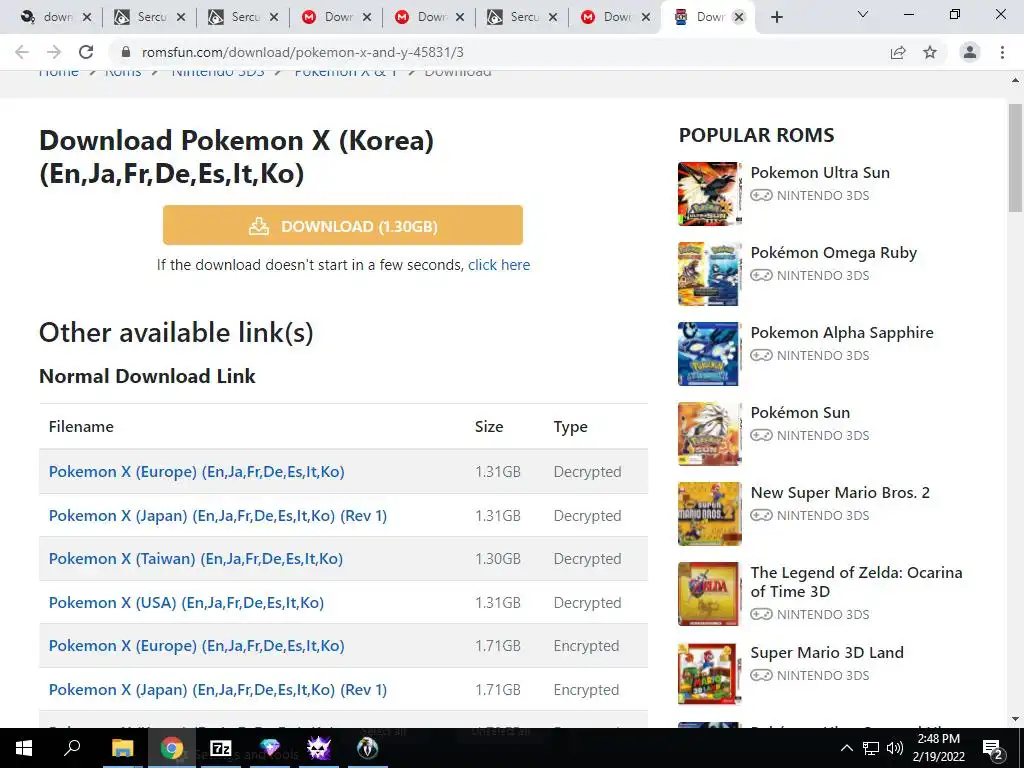This screenshot has width=1024, height=768.
Task: Open the notification center with 2 alerts
Action: tap(993, 748)
